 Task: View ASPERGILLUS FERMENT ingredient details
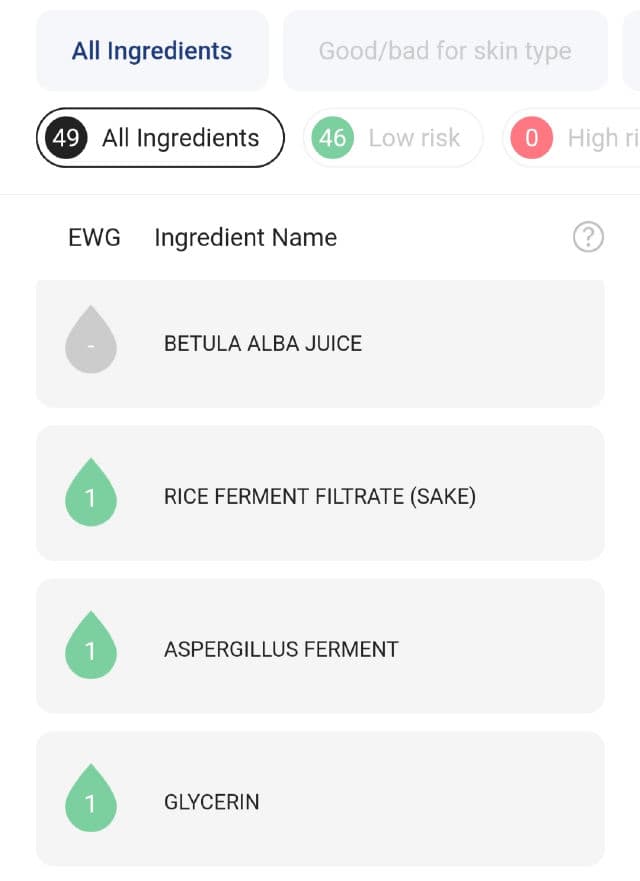281,649
